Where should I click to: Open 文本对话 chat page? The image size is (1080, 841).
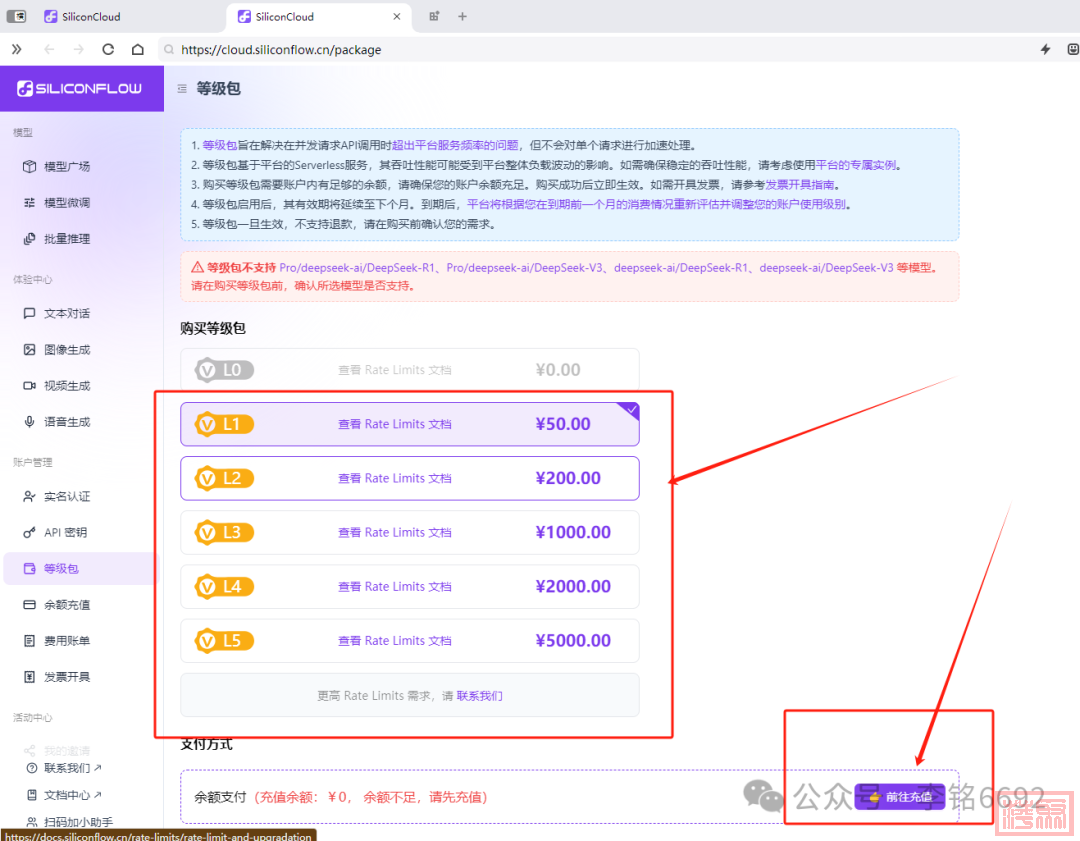66,313
